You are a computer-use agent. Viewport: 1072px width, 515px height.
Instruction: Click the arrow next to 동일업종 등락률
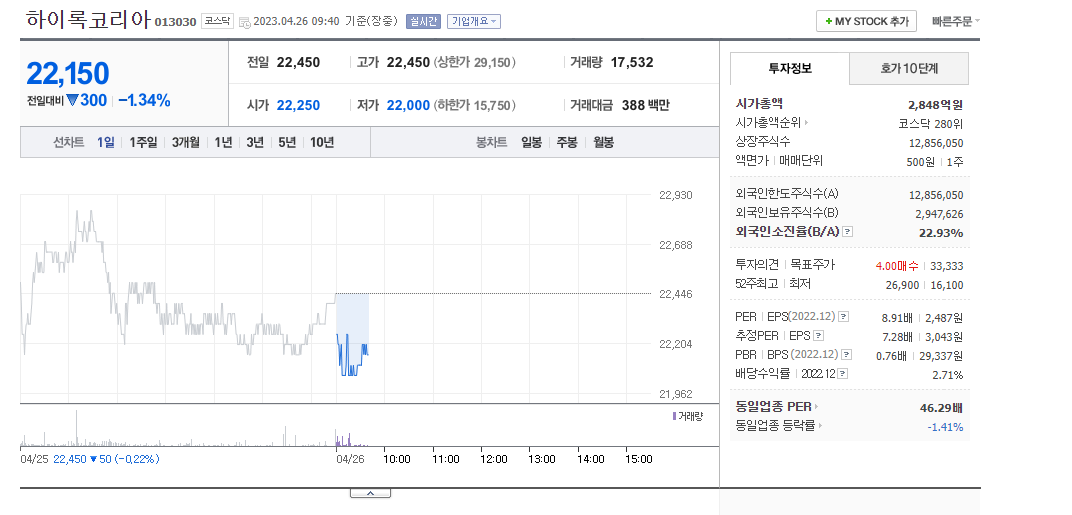[x=820, y=425]
